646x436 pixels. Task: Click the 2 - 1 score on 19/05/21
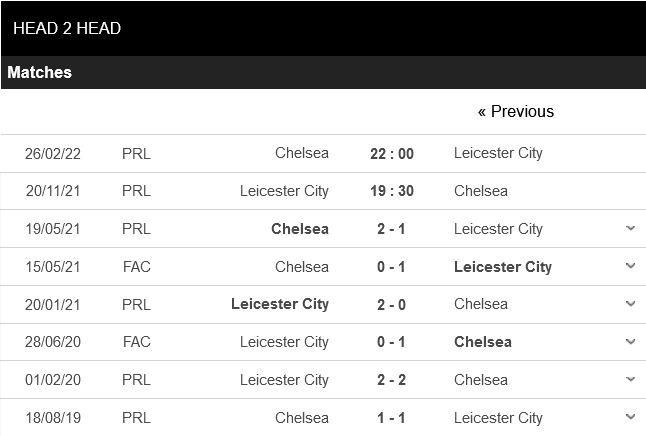(x=391, y=229)
